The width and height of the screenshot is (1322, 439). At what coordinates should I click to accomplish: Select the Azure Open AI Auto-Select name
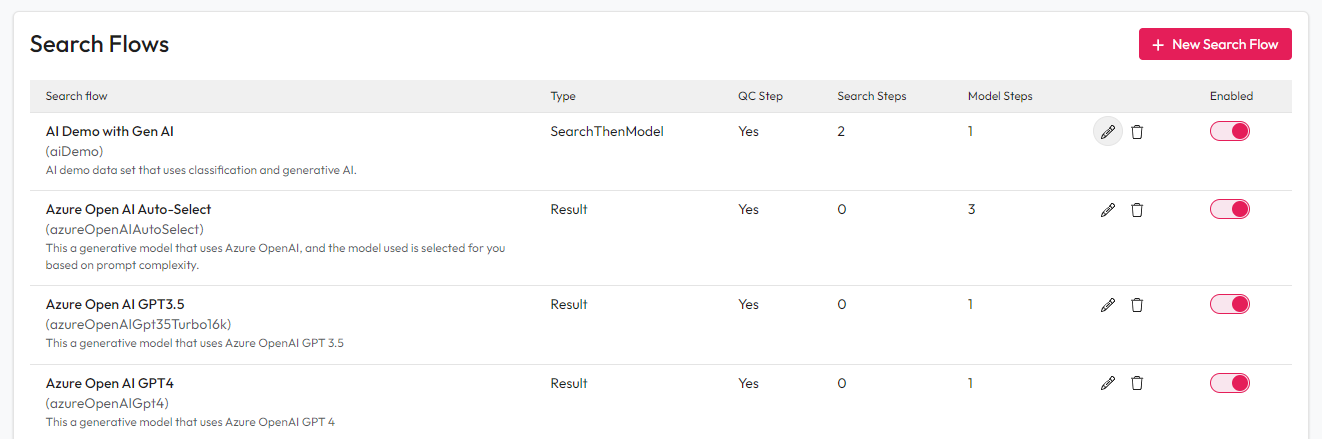click(x=128, y=210)
